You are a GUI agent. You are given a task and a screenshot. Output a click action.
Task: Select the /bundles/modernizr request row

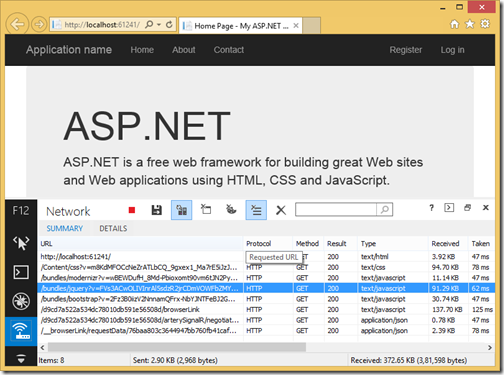266,278
